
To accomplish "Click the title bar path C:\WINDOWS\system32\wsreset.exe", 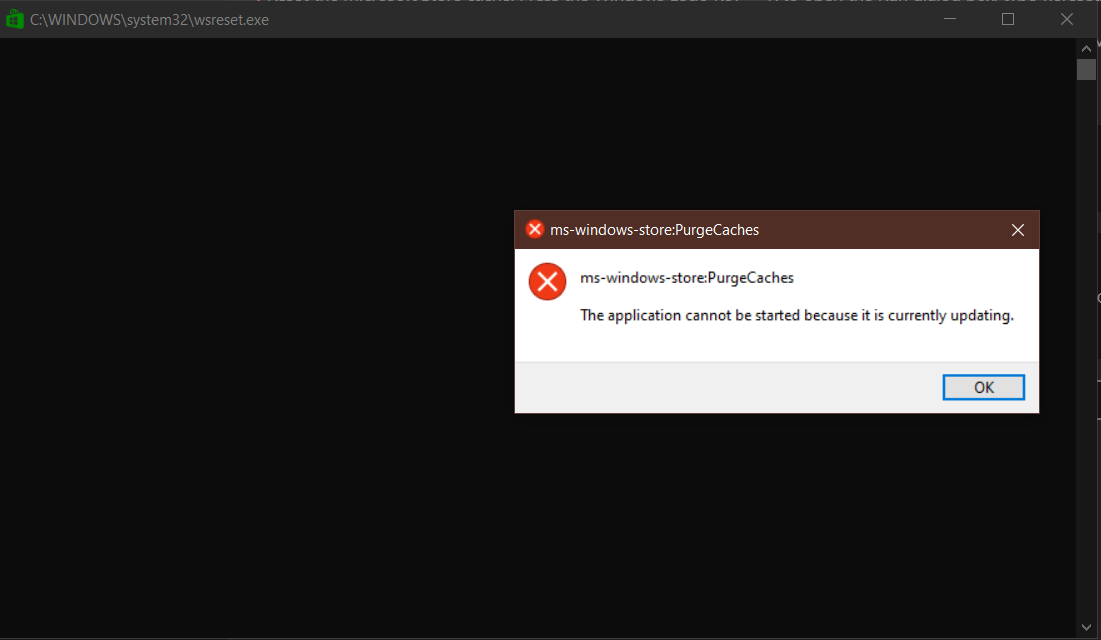I will (x=148, y=19).
